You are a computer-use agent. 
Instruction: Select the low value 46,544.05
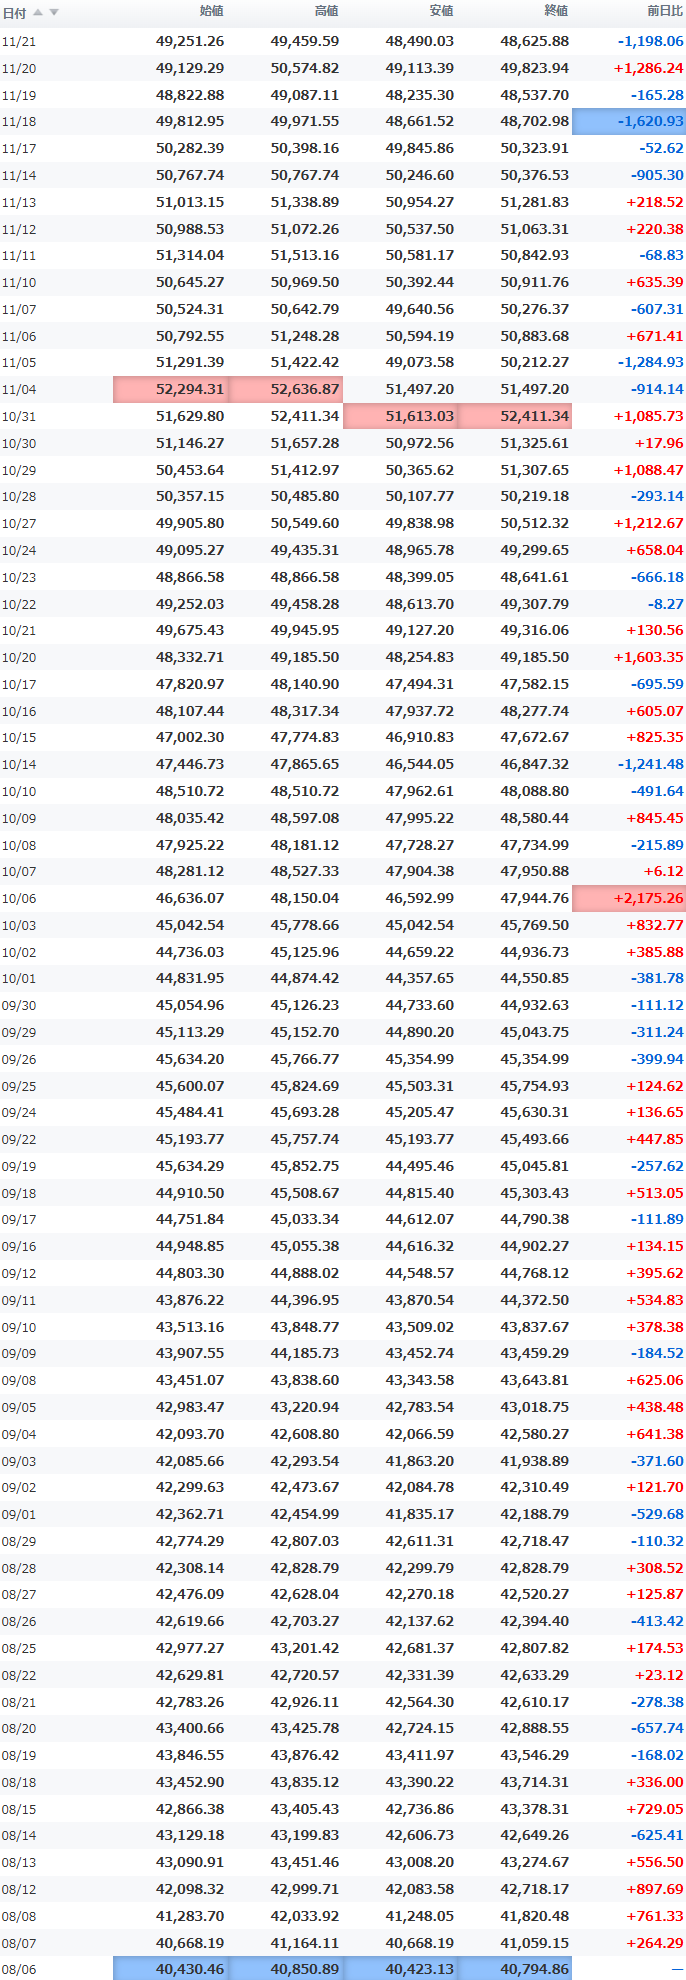tap(420, 765)
